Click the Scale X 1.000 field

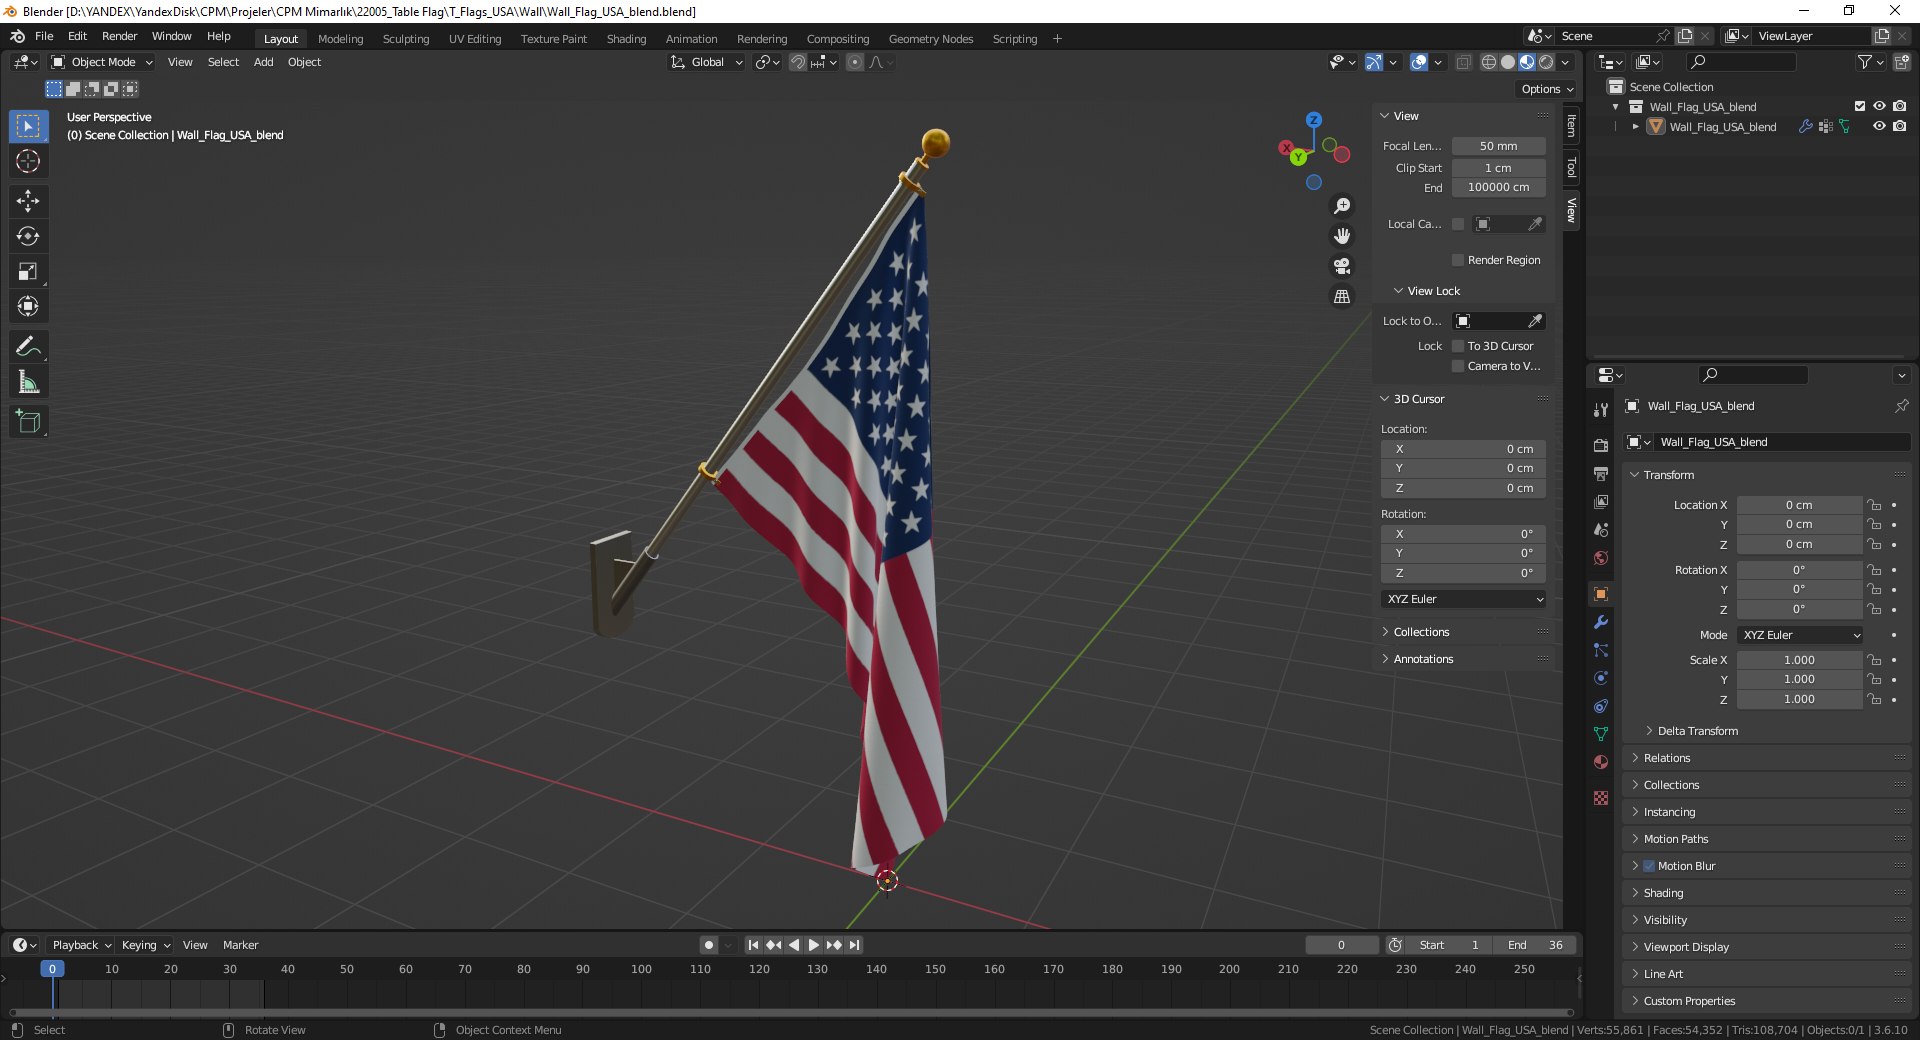1799,660
